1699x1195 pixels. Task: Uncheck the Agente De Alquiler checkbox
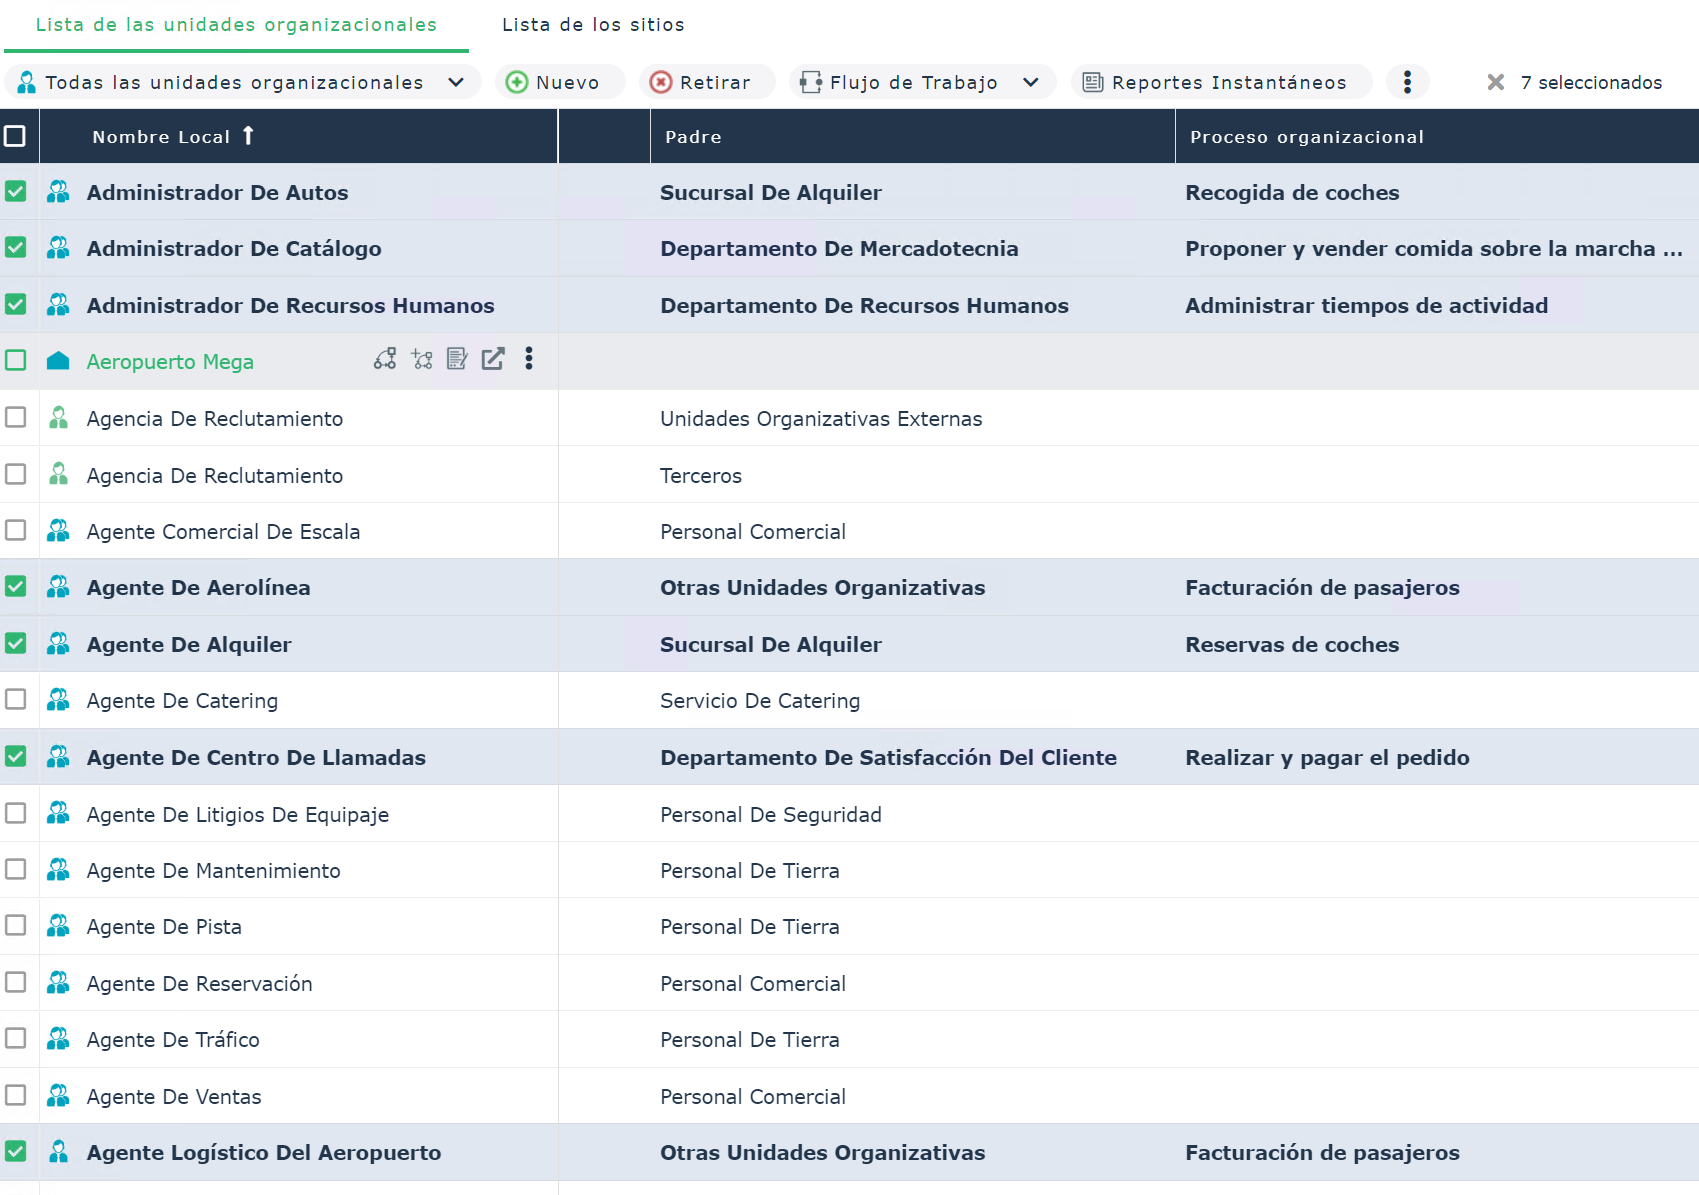15,643
